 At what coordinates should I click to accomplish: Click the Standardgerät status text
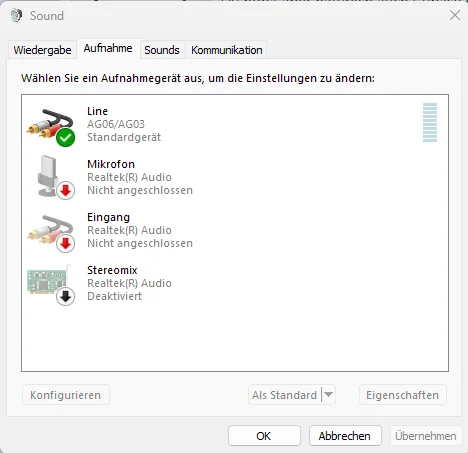[124, 137]
